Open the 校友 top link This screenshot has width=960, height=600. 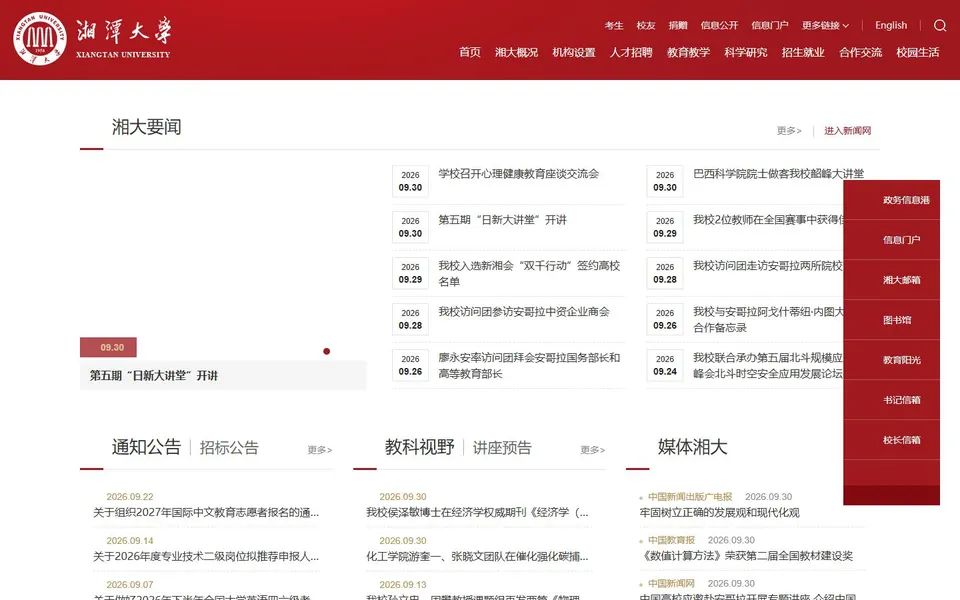pyautogui.click(x=646, y=26)
